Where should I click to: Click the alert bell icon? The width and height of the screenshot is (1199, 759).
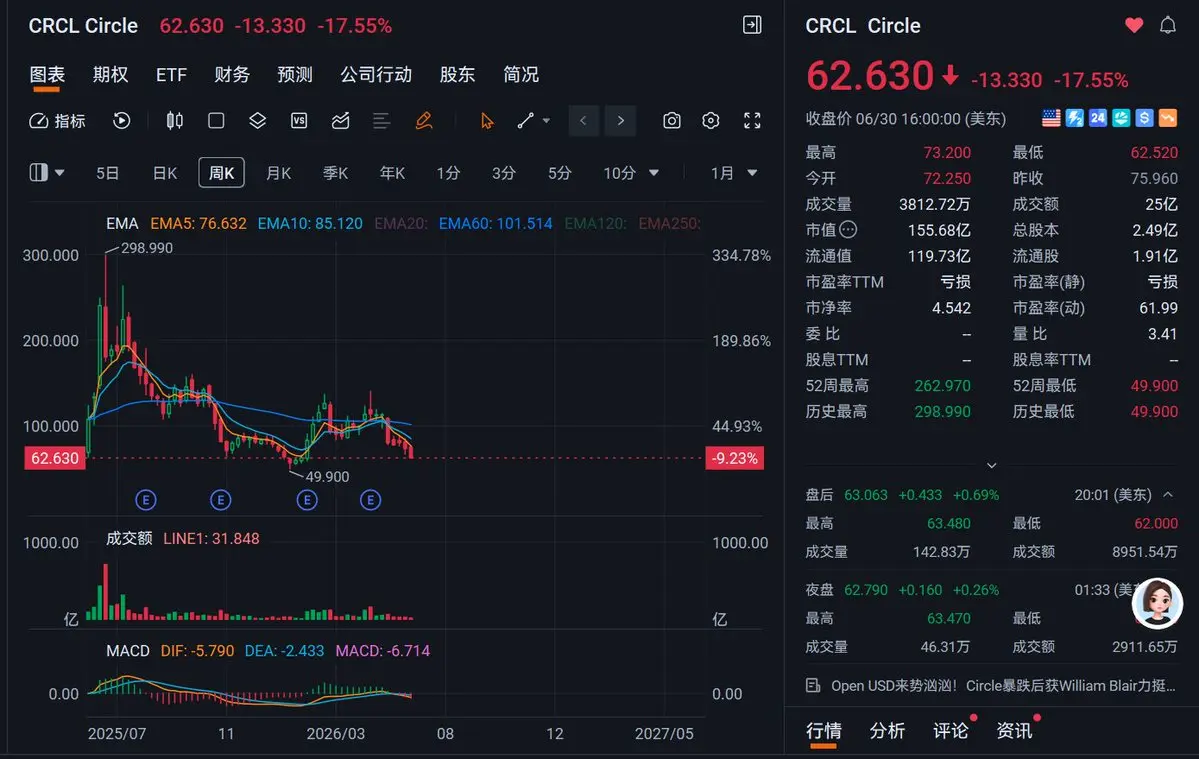[1168, 25]
